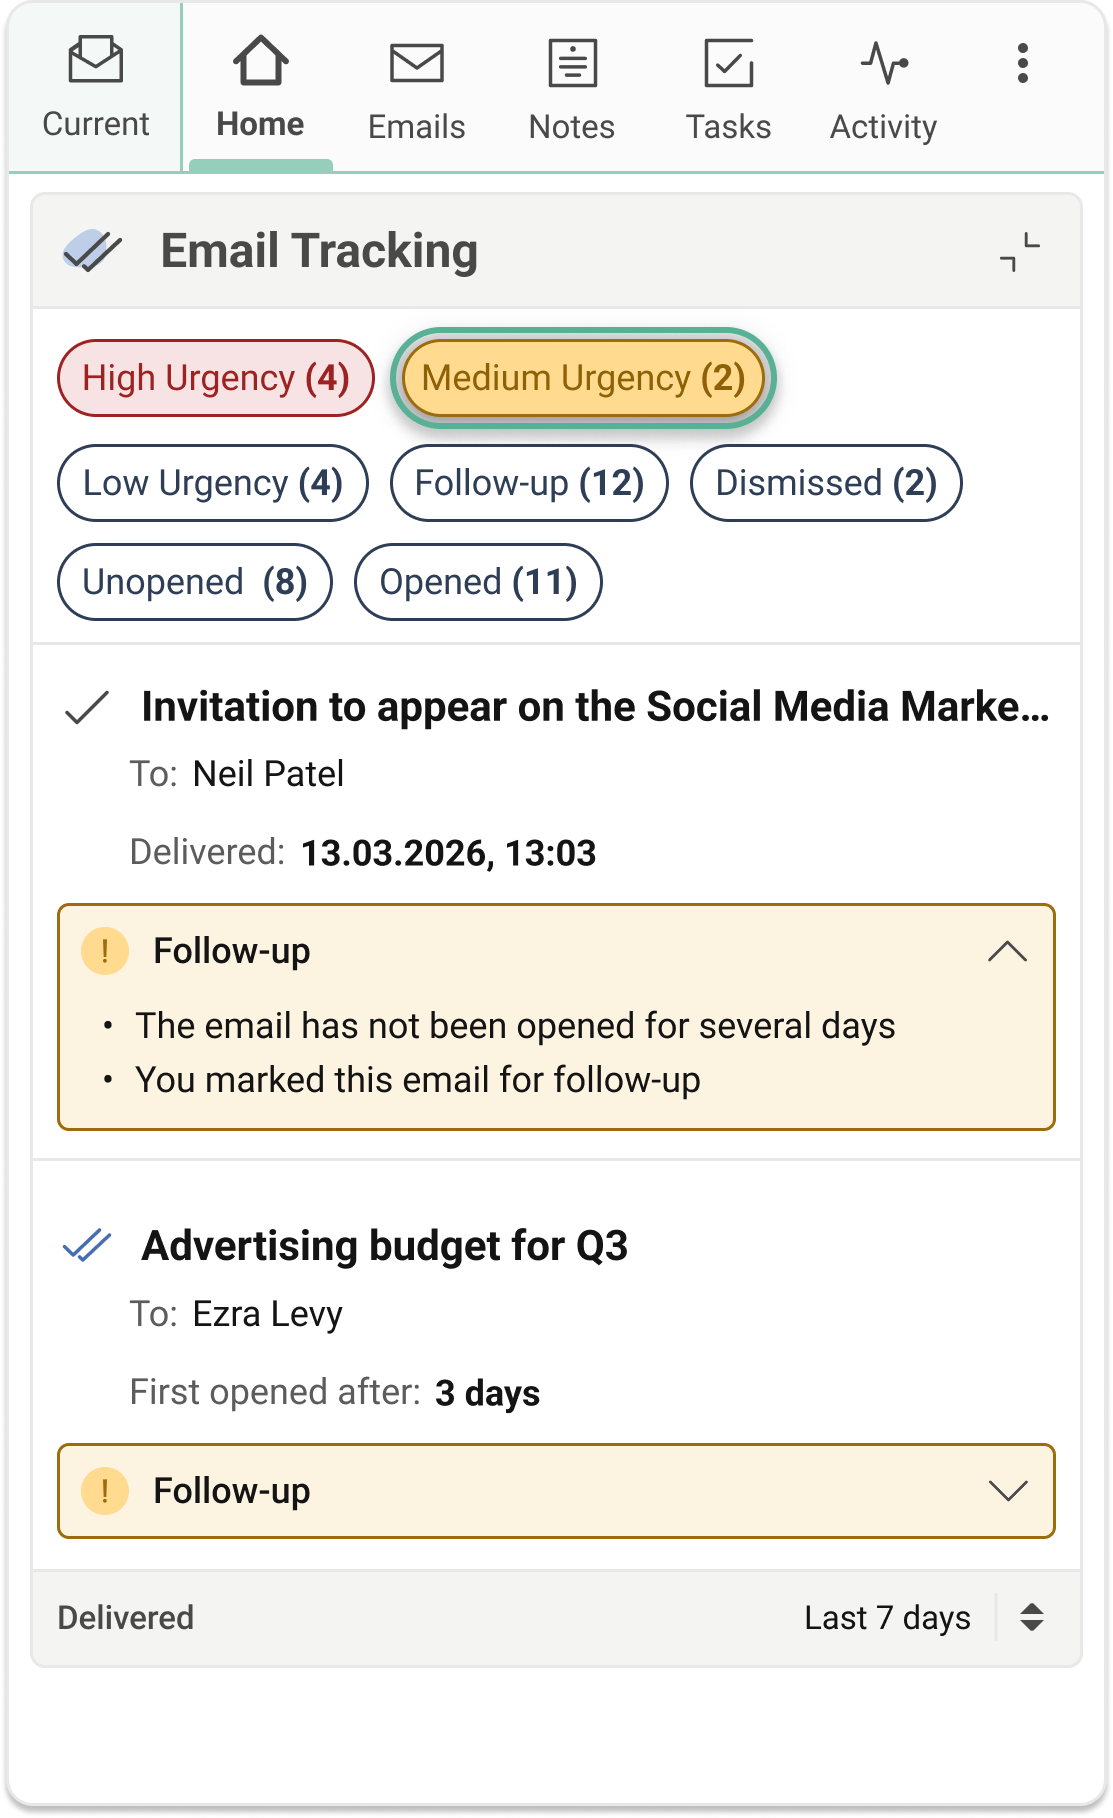Deselect the Medium Urgency (2) filter
This screenshot has width=1113, height=1818.
click(584, 378)
